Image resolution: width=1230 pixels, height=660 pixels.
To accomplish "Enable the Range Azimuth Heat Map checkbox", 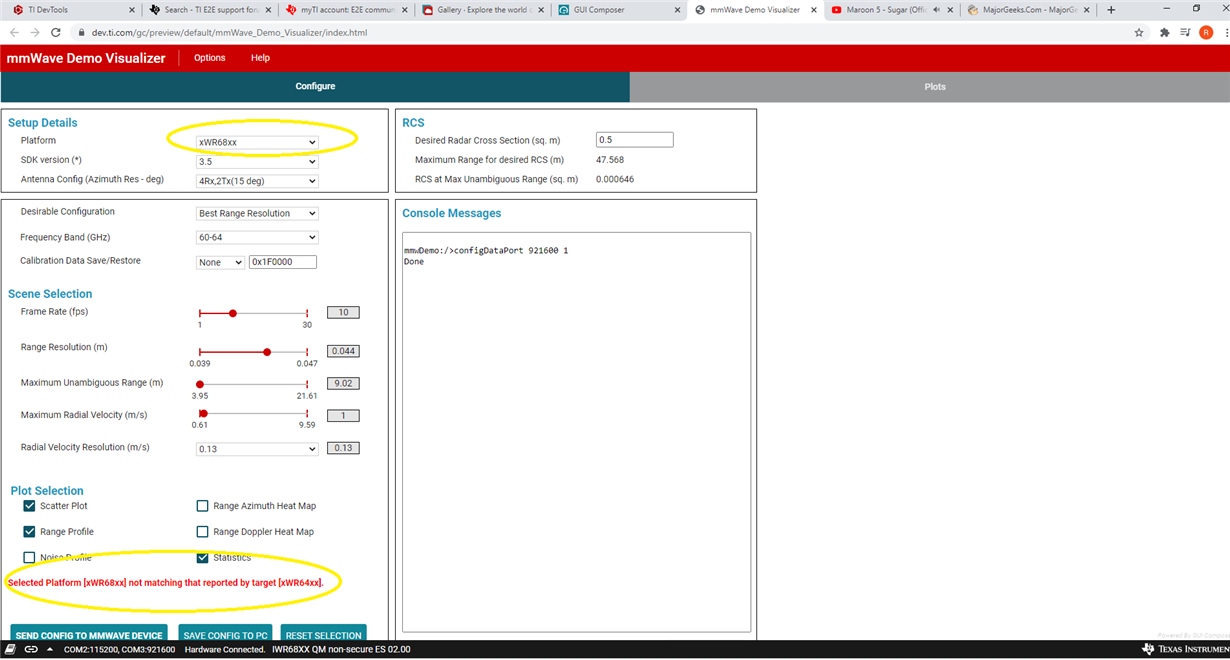I will 203,506.
